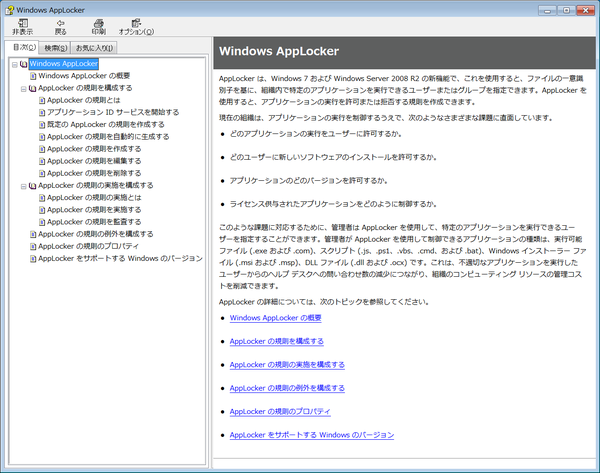The image size is (600, 473).
Task: Follow the Windows AppLocker の概要 link
Action: [x=276, y=318]
